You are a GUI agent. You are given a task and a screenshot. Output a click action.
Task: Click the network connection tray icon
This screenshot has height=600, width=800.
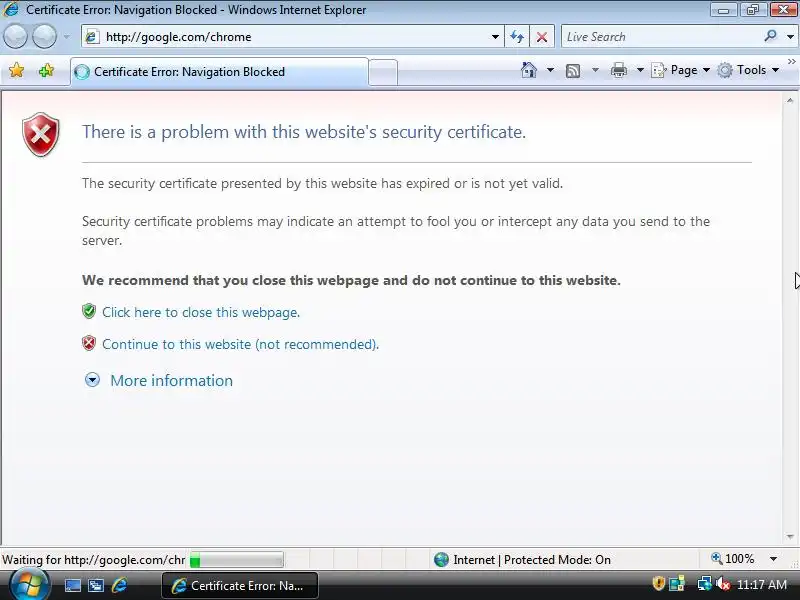(x=705, y=584)
